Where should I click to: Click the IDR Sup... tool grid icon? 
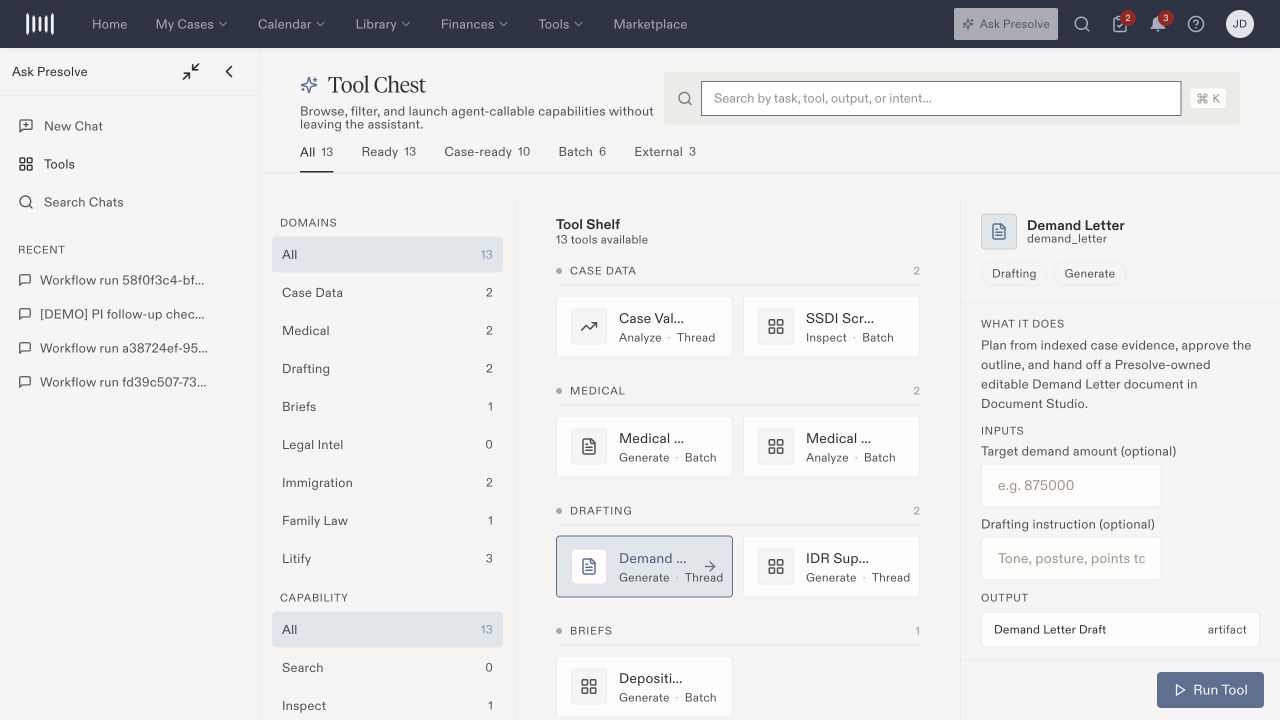[x=776, y=567]
